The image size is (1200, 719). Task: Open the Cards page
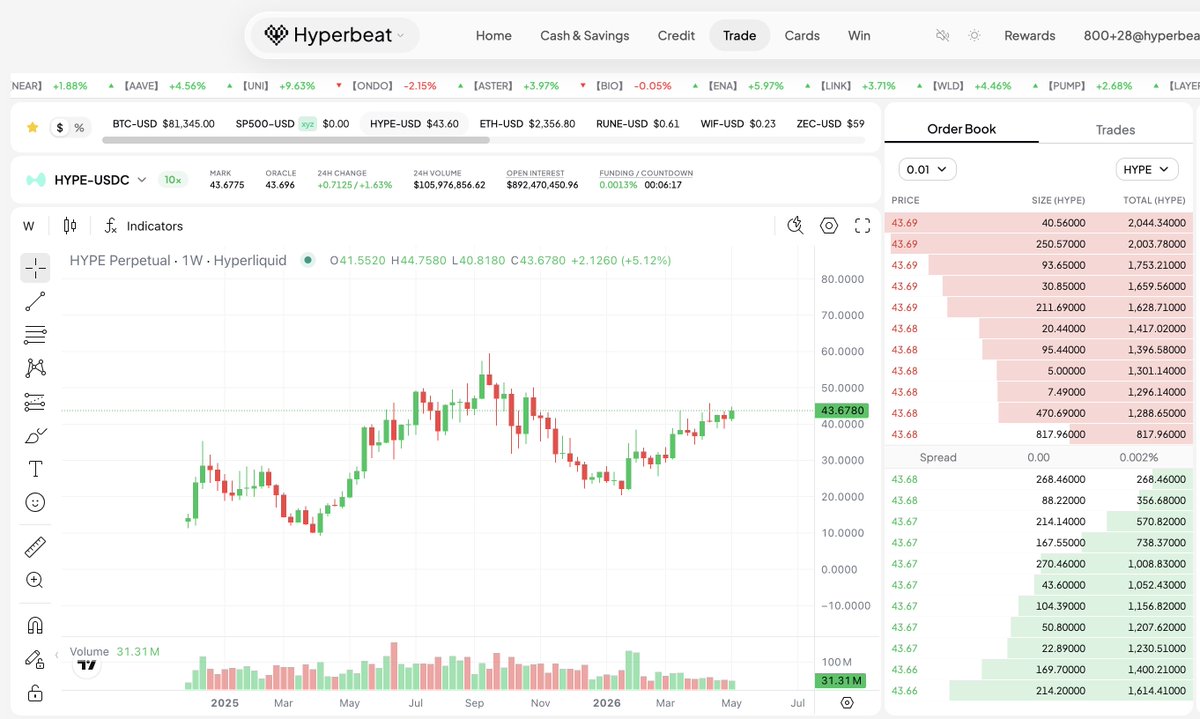(802, 35)
